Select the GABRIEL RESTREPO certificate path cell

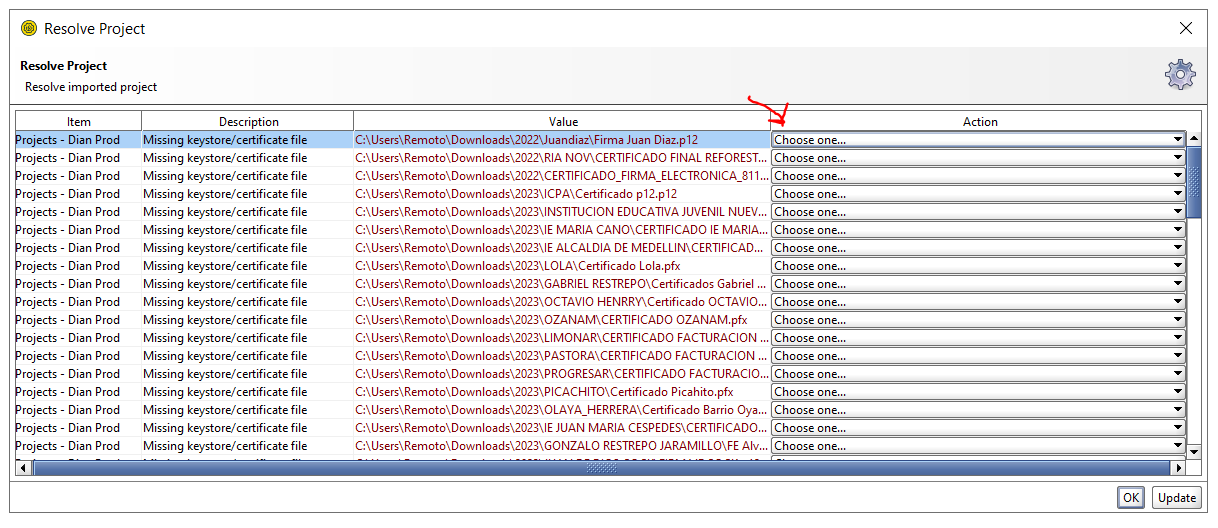coord(561,284)
